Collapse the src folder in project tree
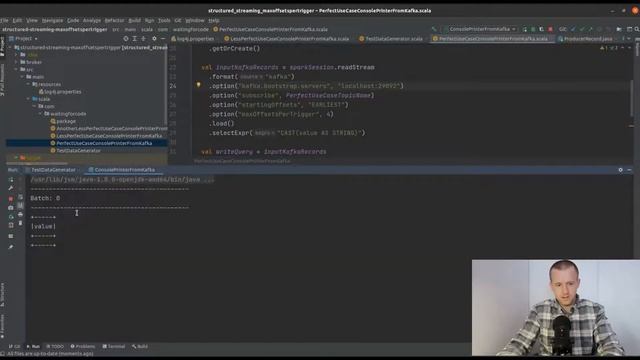This screenshot has width=640, height=360. click(x=16, y=69)
